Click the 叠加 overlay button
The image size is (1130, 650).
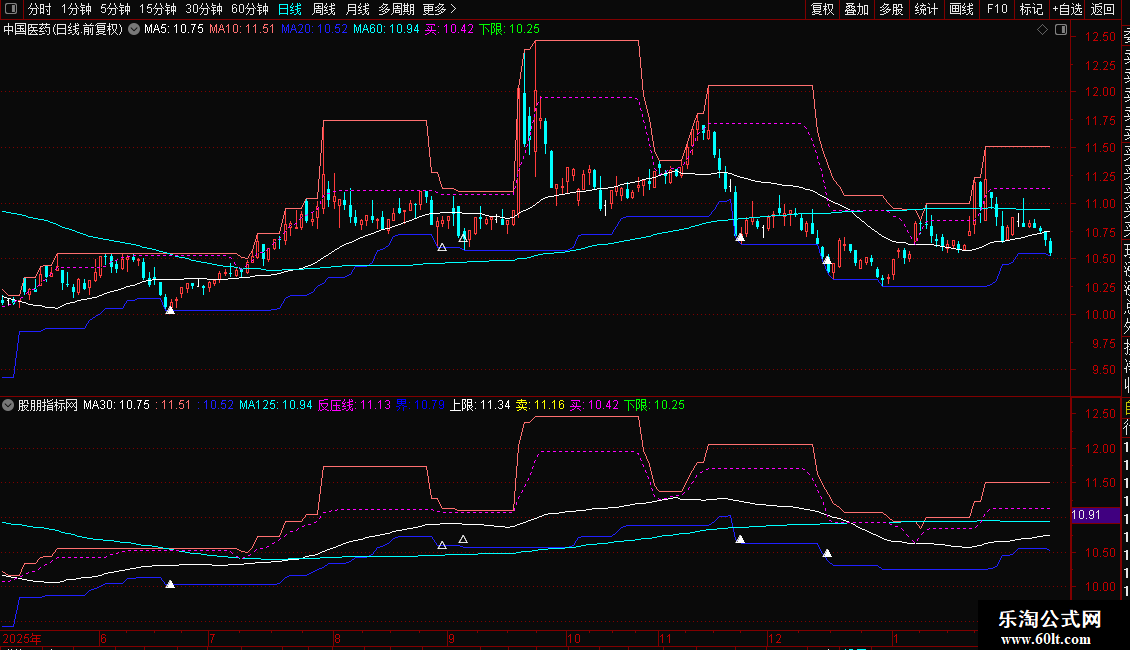(x=856, y=9)
